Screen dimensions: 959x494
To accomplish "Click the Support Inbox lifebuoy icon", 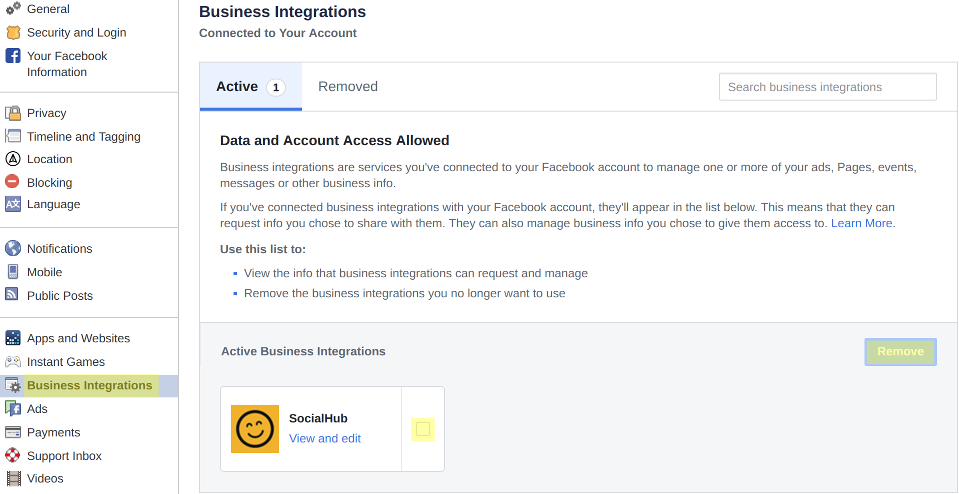I will (13, 456).
